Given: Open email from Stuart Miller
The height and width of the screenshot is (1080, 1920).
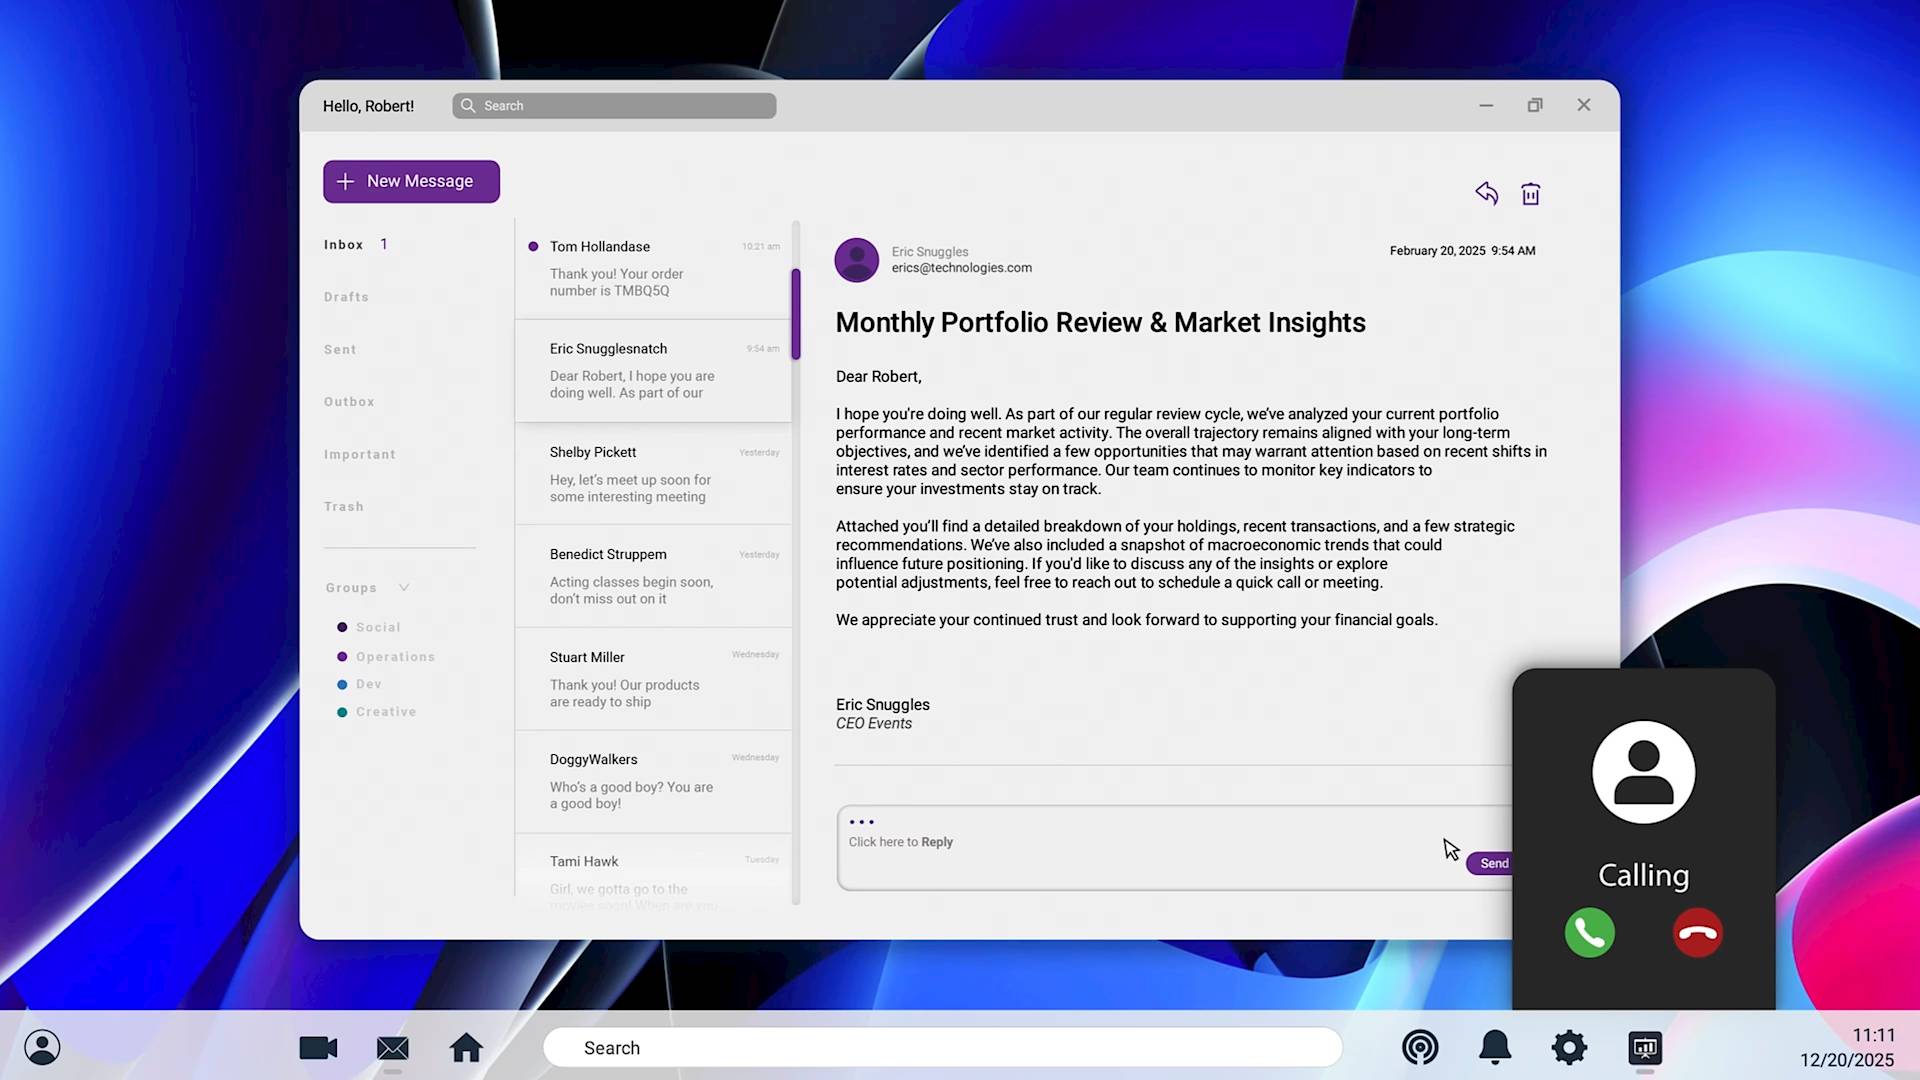Looking at the screenshot, I should [653, 679].
